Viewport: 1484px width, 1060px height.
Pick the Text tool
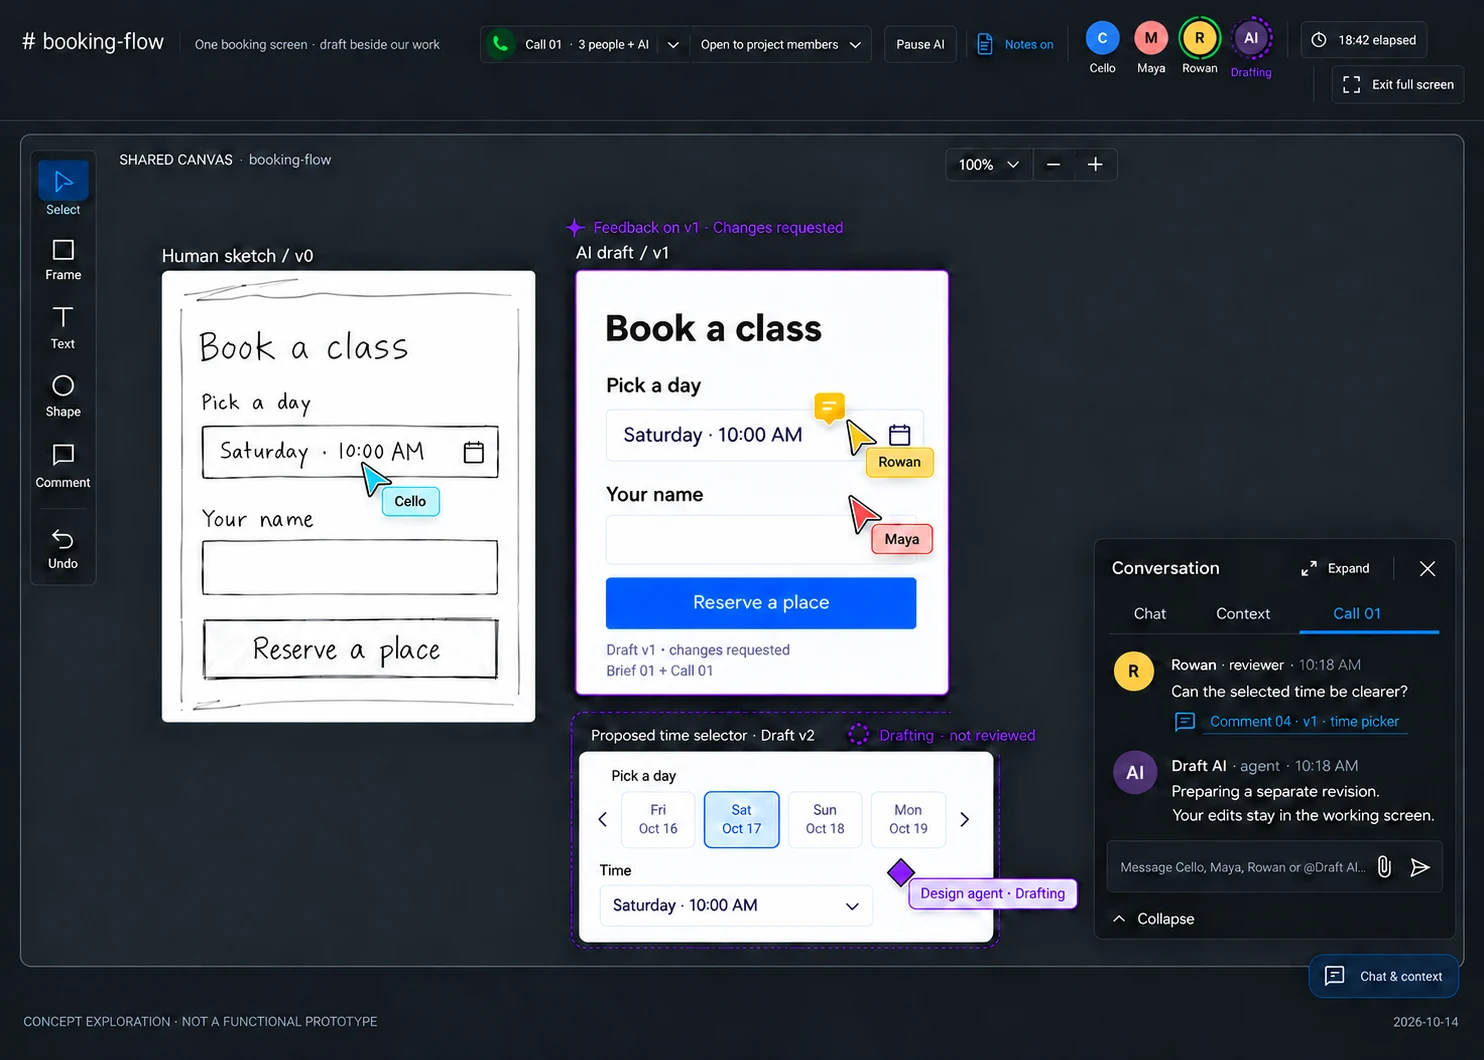coord(63,328)
